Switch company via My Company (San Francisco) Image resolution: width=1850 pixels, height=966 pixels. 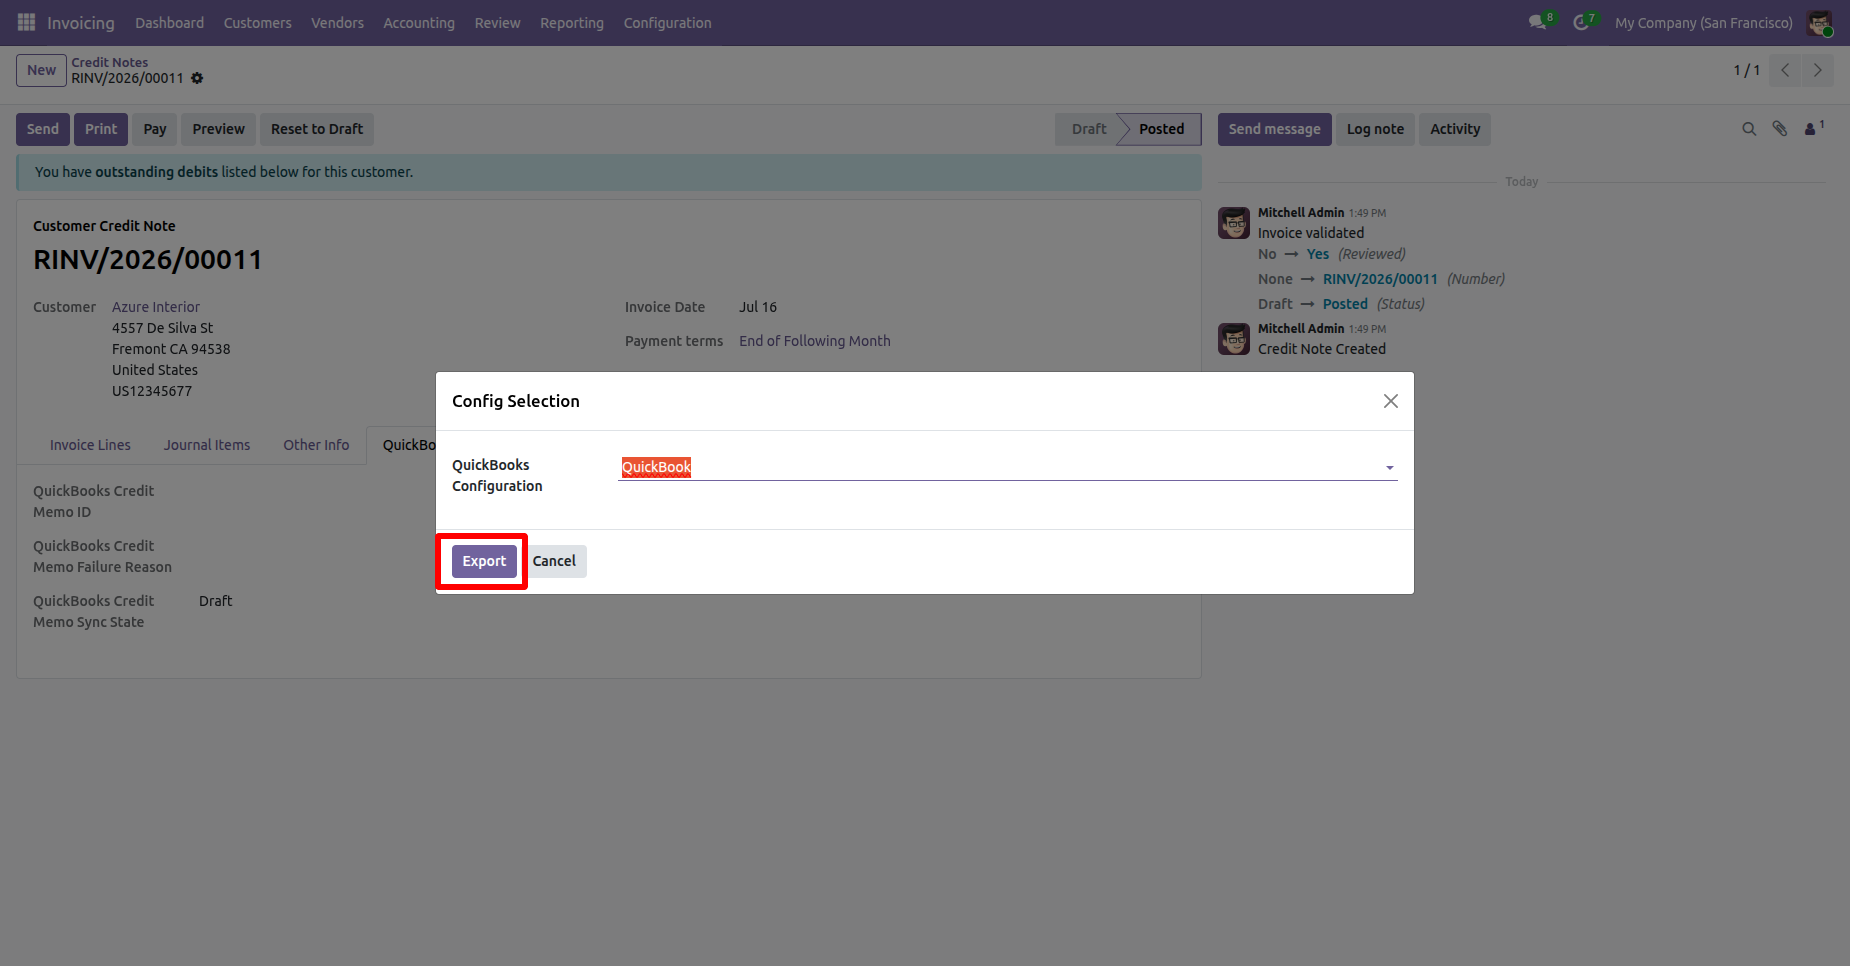coord(1704,23)
